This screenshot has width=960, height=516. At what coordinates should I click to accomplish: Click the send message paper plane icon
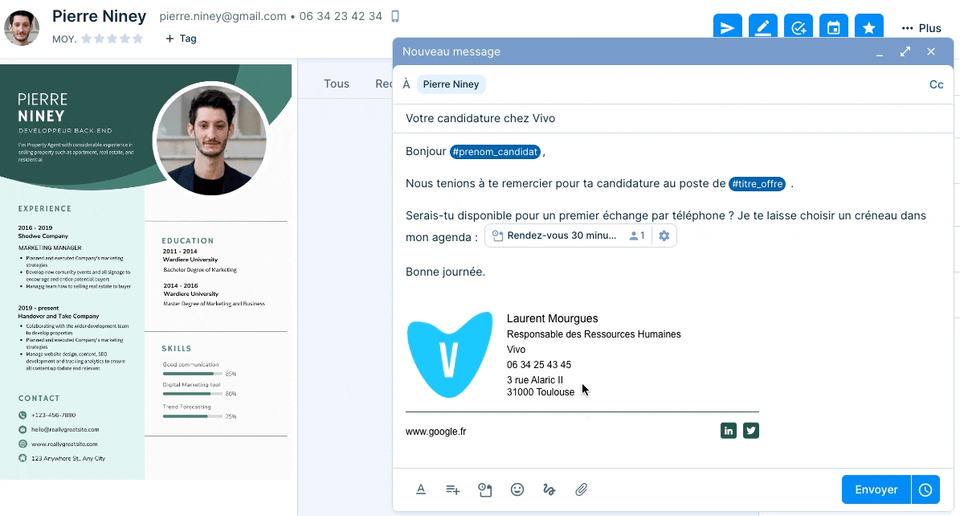point(727,27)
